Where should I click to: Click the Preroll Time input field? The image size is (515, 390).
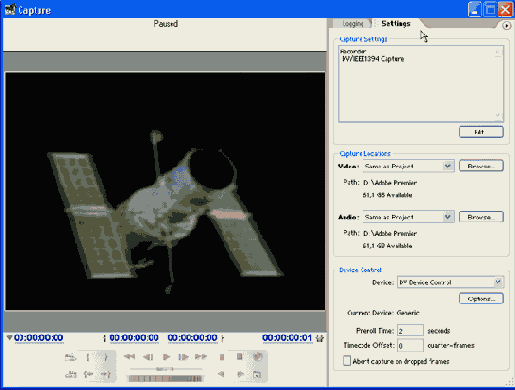(x=410, y=331)
